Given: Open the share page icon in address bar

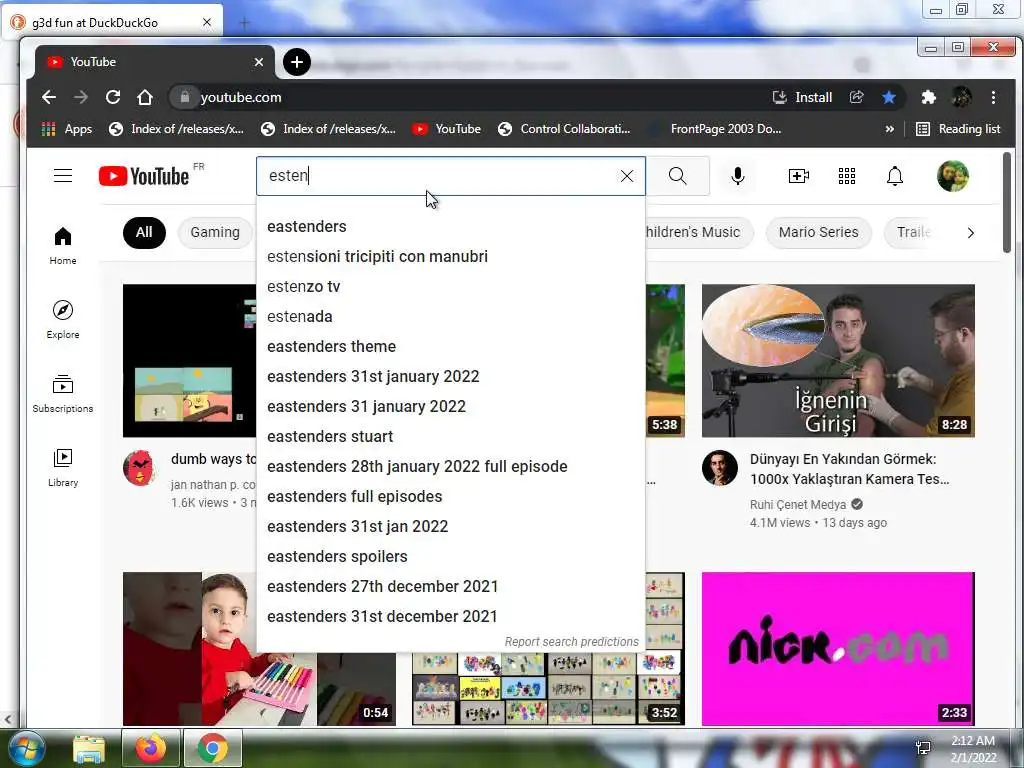Looking at the screenshot, I should 857,97.
